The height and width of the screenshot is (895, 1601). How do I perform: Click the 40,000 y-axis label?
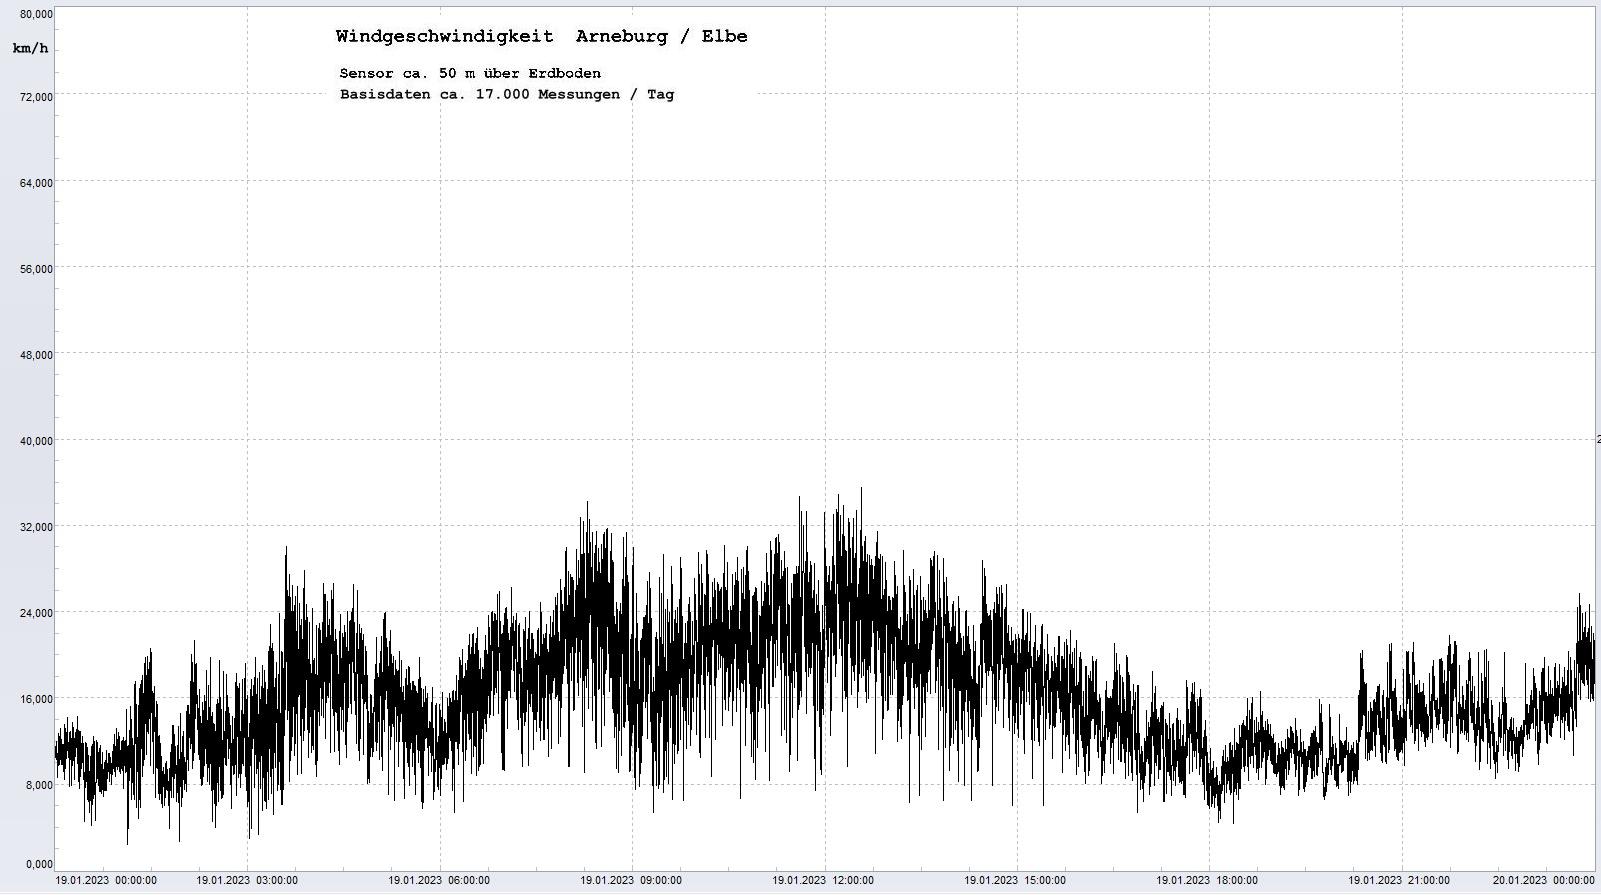coord(36,441)
